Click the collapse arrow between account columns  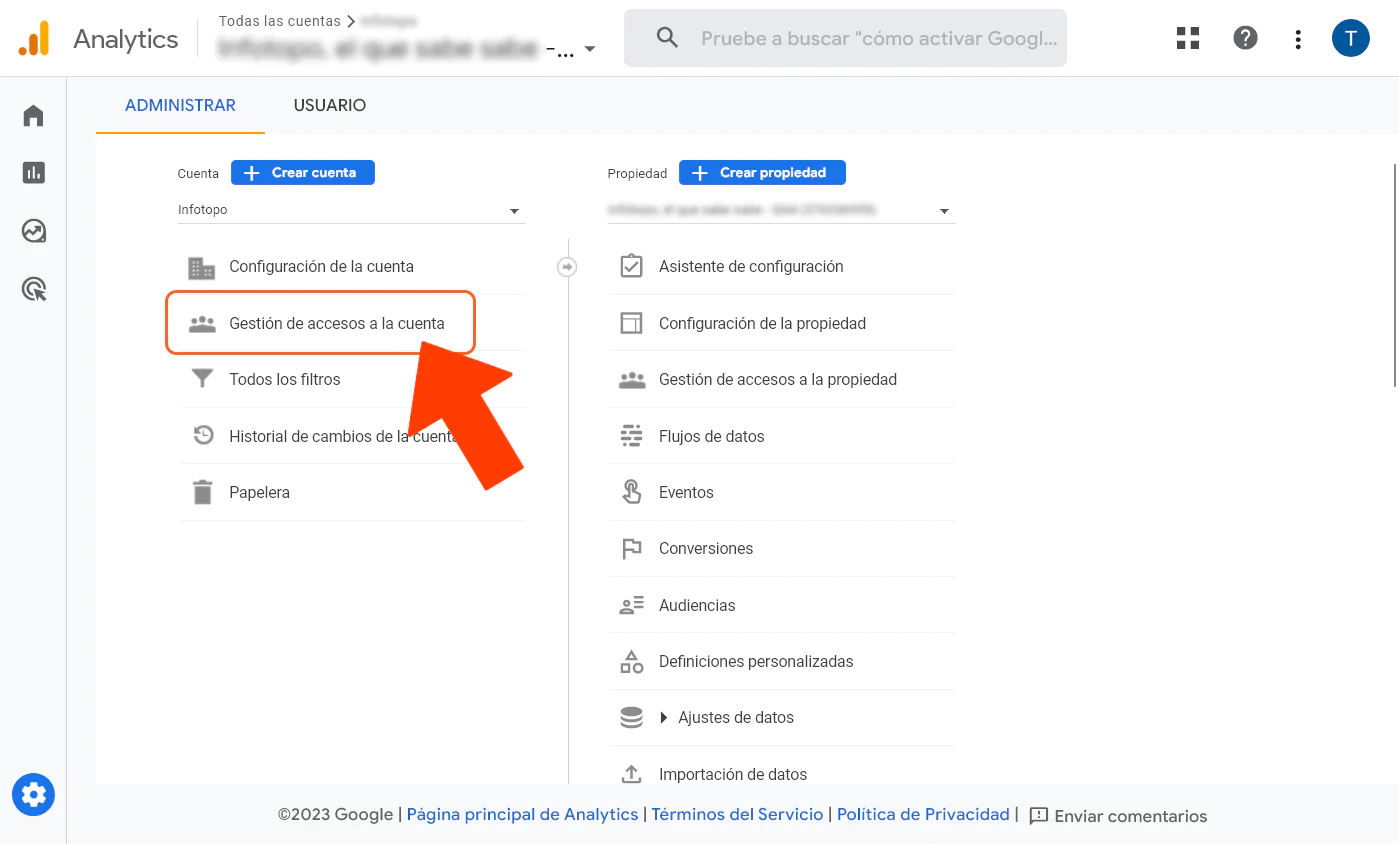point(567,266)
